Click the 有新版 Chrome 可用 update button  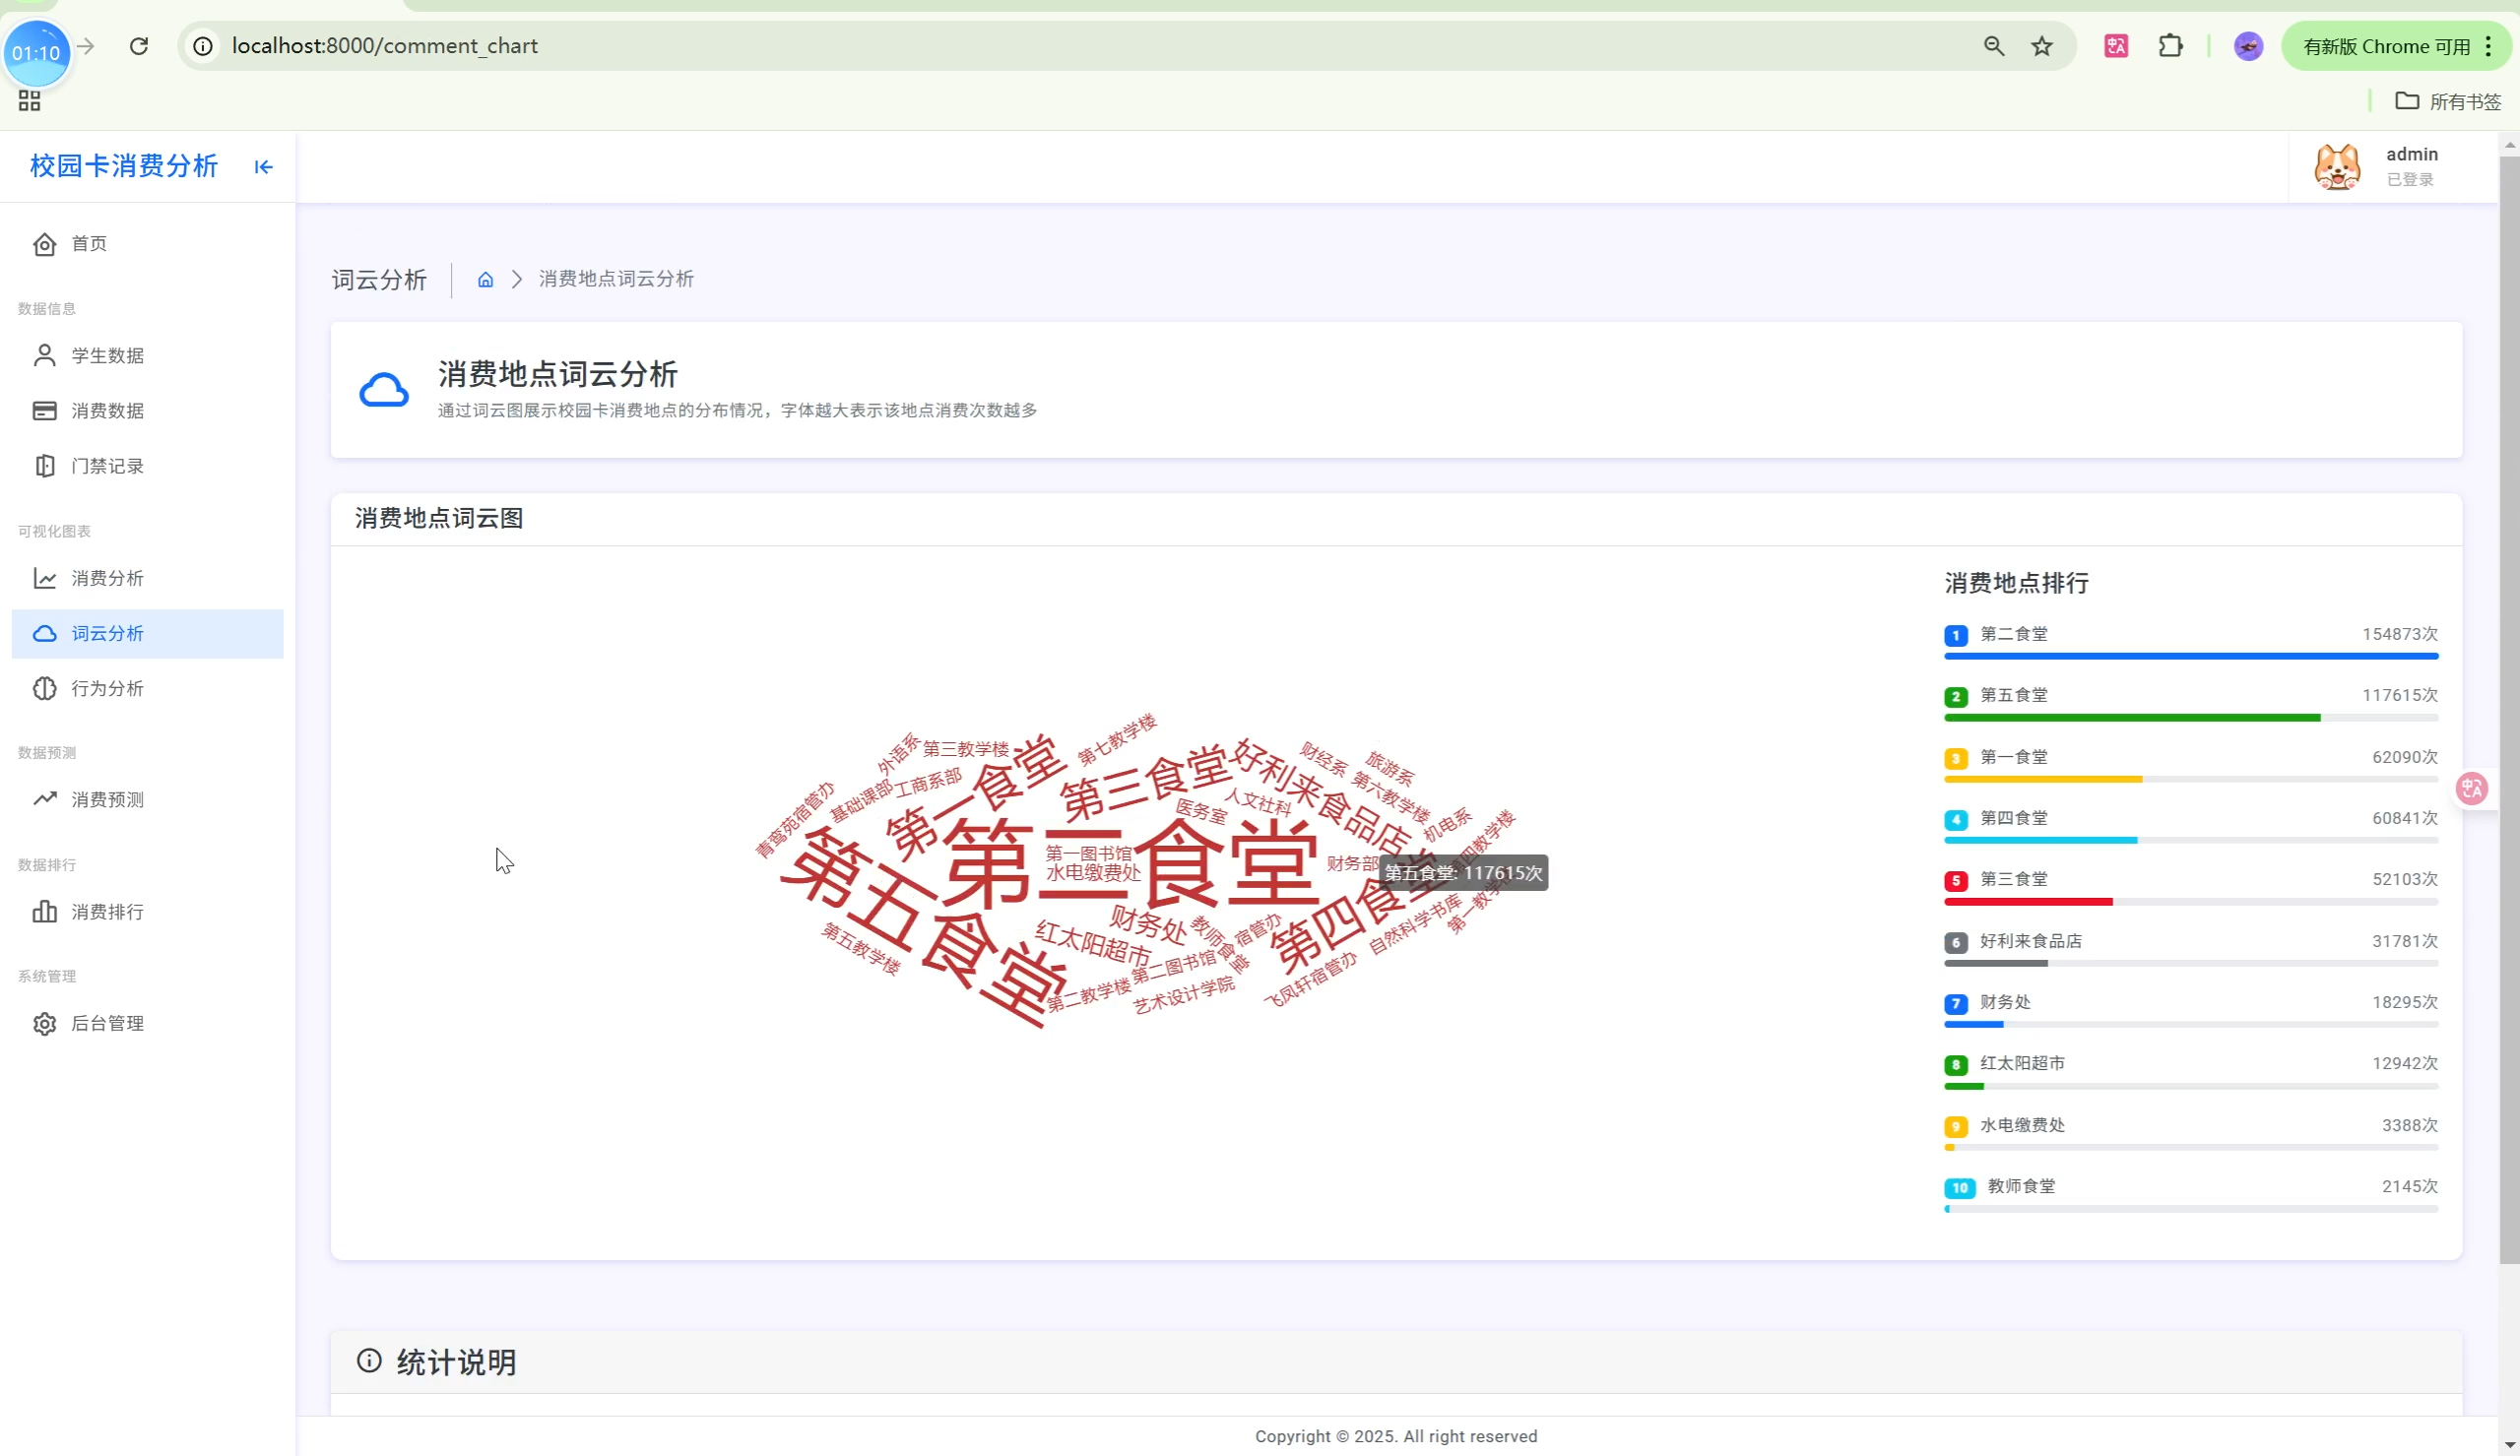(x=2386, y=46)
